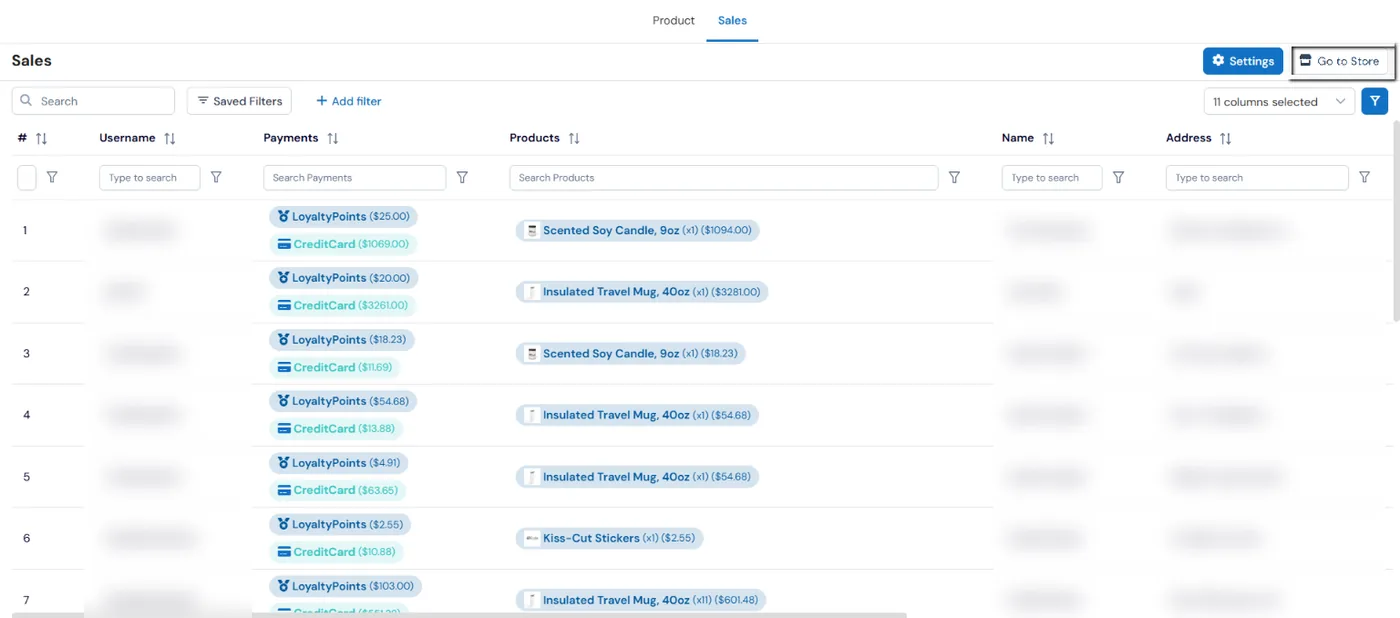1400x618 pixels.
Task: Sort by Name column
Action: (1047, 139)
